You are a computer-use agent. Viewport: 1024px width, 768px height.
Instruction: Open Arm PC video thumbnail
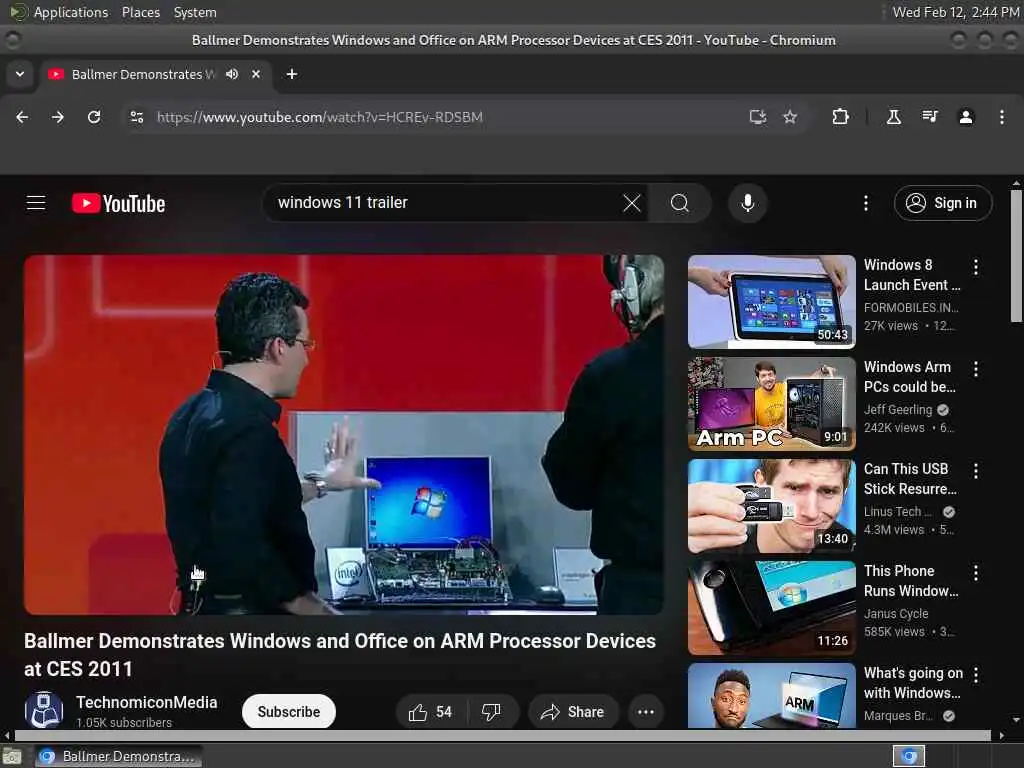click(x=772, y=404)
